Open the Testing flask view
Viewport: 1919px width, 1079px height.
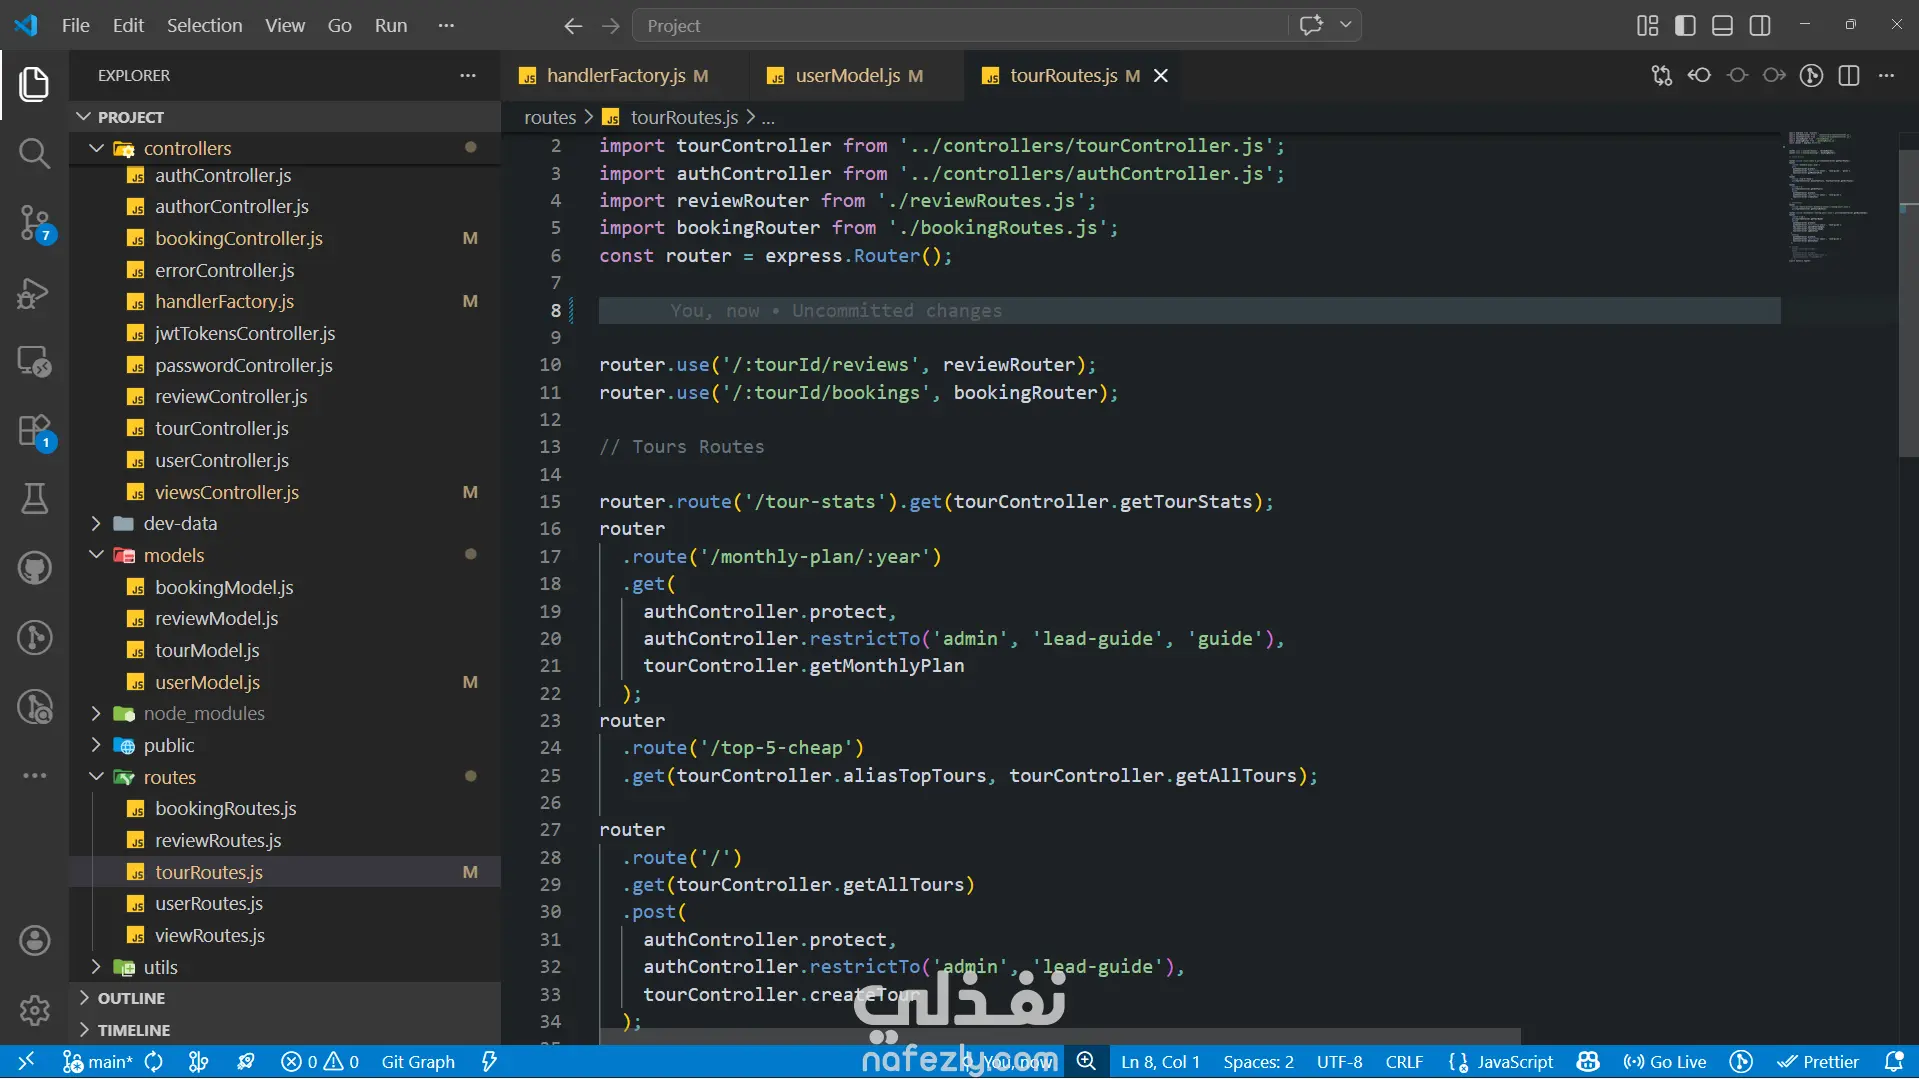pyautogui.click(x=34, y=498)
